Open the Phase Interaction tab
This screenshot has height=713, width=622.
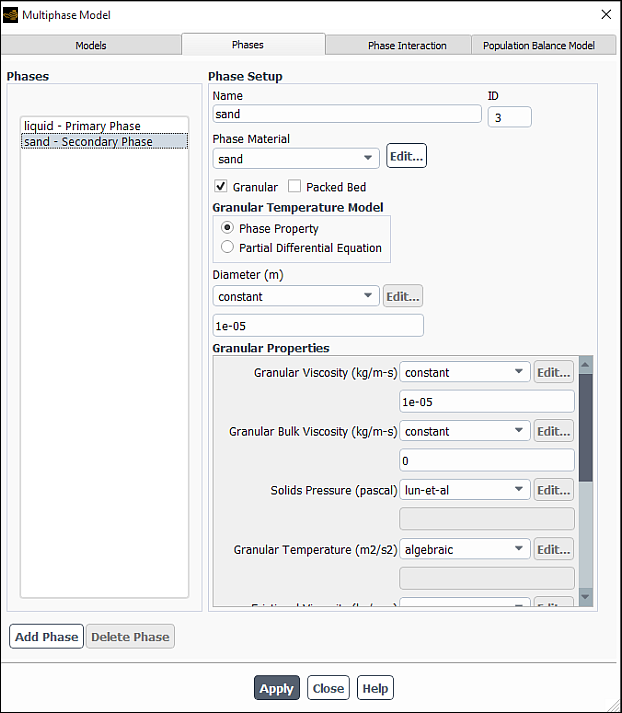(x=398, y=45)
